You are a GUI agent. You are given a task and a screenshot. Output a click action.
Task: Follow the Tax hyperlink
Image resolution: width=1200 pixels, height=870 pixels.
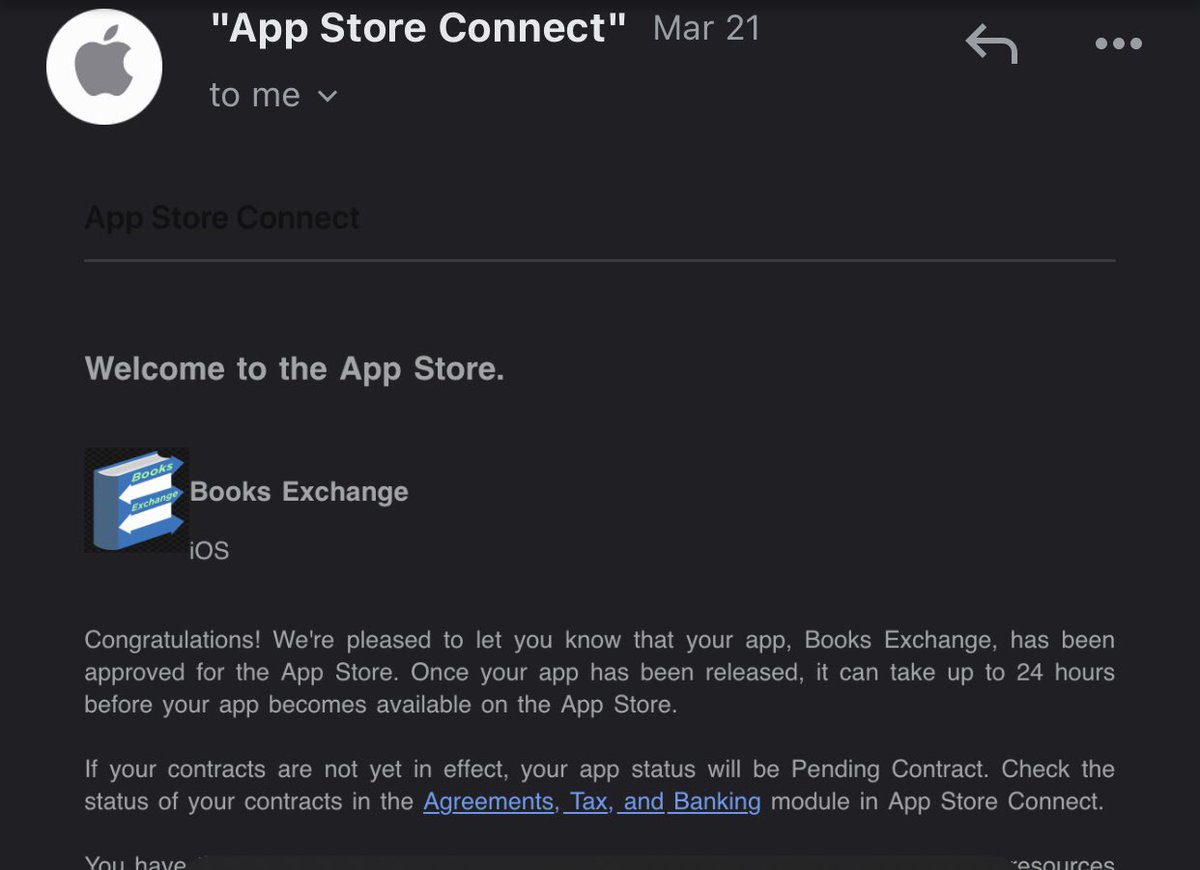tap(586, 801)
